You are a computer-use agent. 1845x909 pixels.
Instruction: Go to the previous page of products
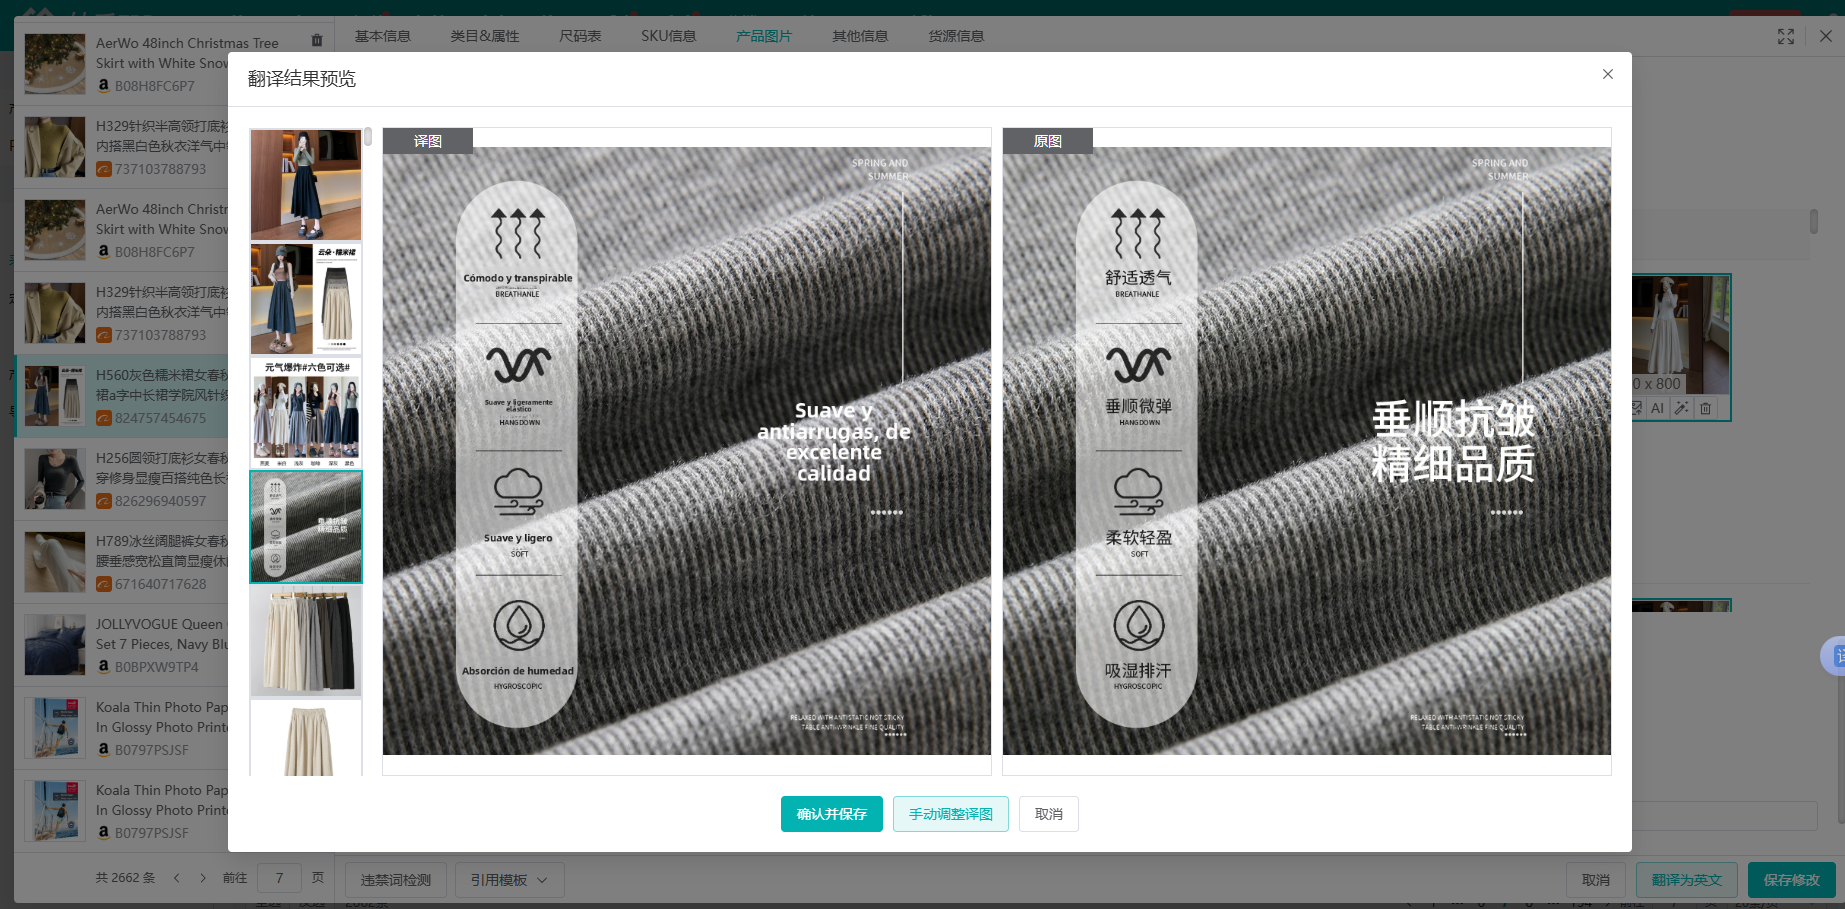click(177, 878)
